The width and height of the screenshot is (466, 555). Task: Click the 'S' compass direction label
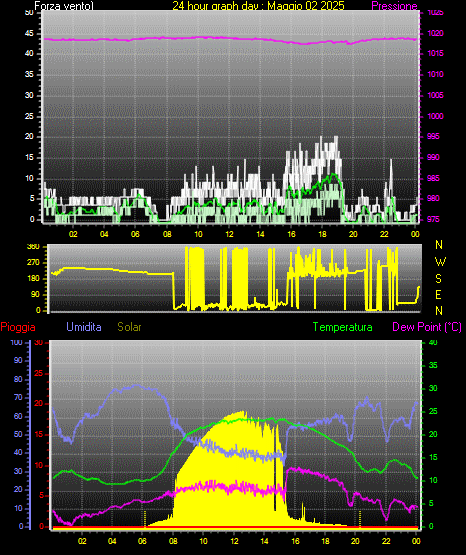click(x=438, y=279)
